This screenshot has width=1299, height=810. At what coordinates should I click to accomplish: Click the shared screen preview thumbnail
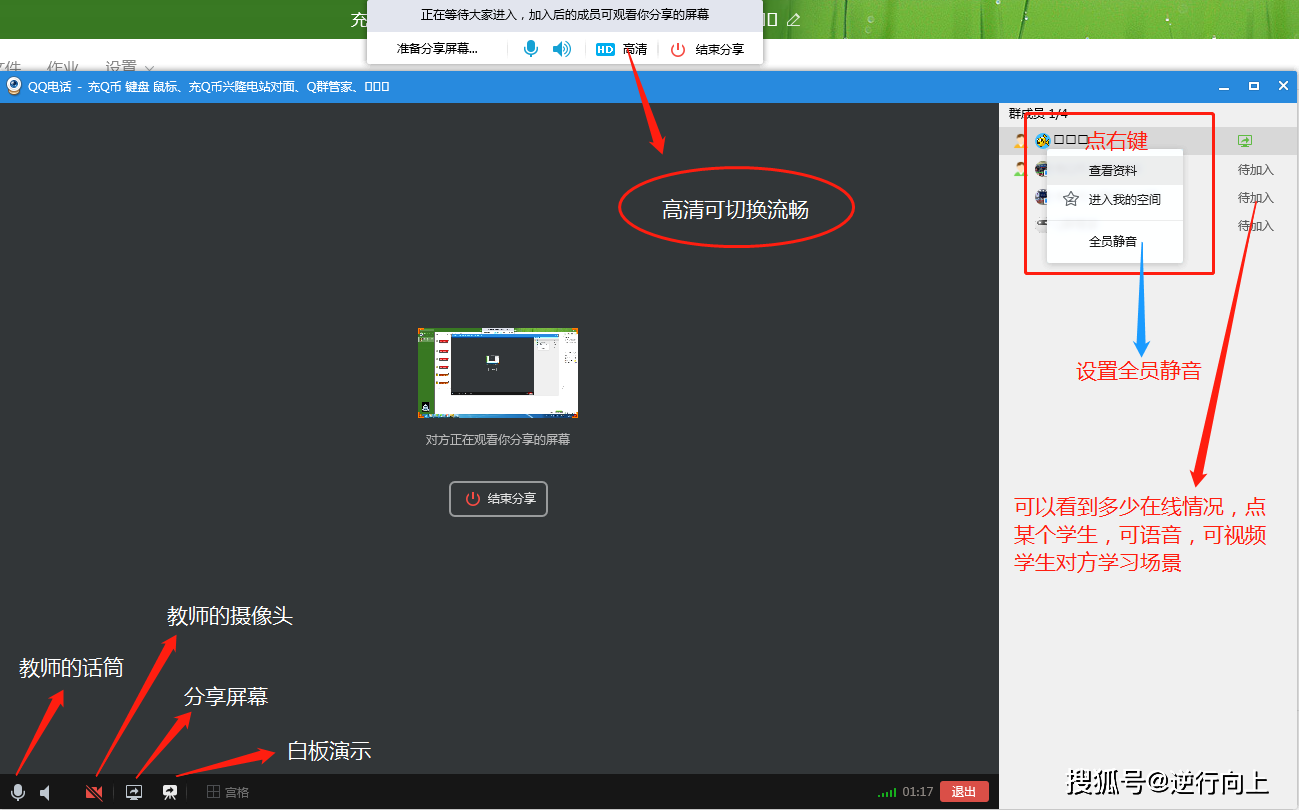[x=497, y=372]
